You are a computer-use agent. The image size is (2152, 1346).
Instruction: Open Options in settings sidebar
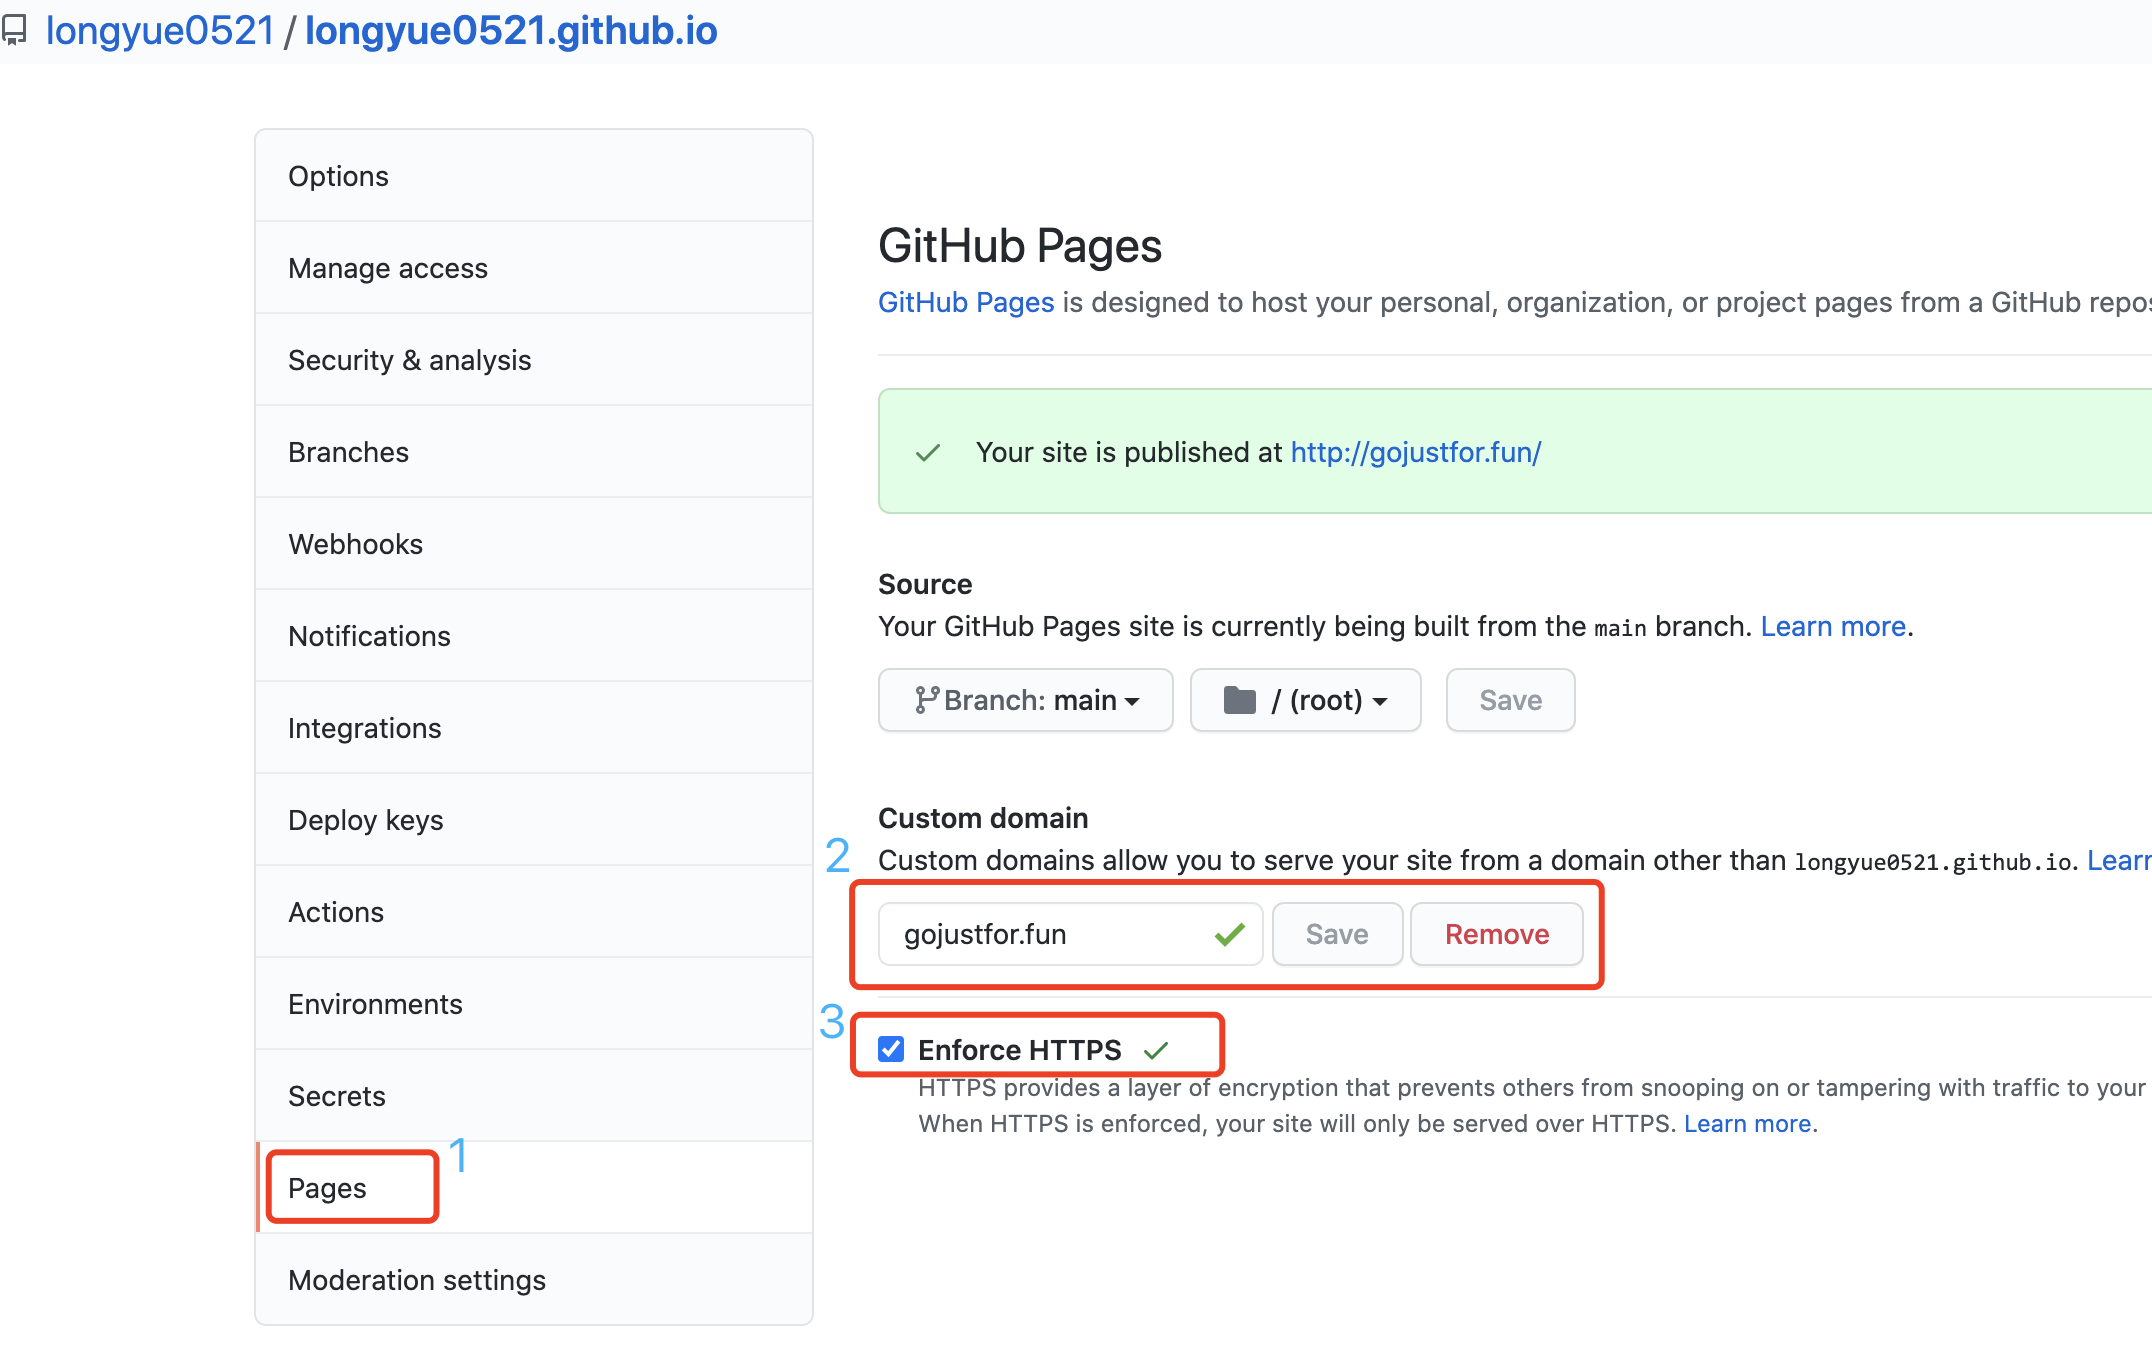534,176
